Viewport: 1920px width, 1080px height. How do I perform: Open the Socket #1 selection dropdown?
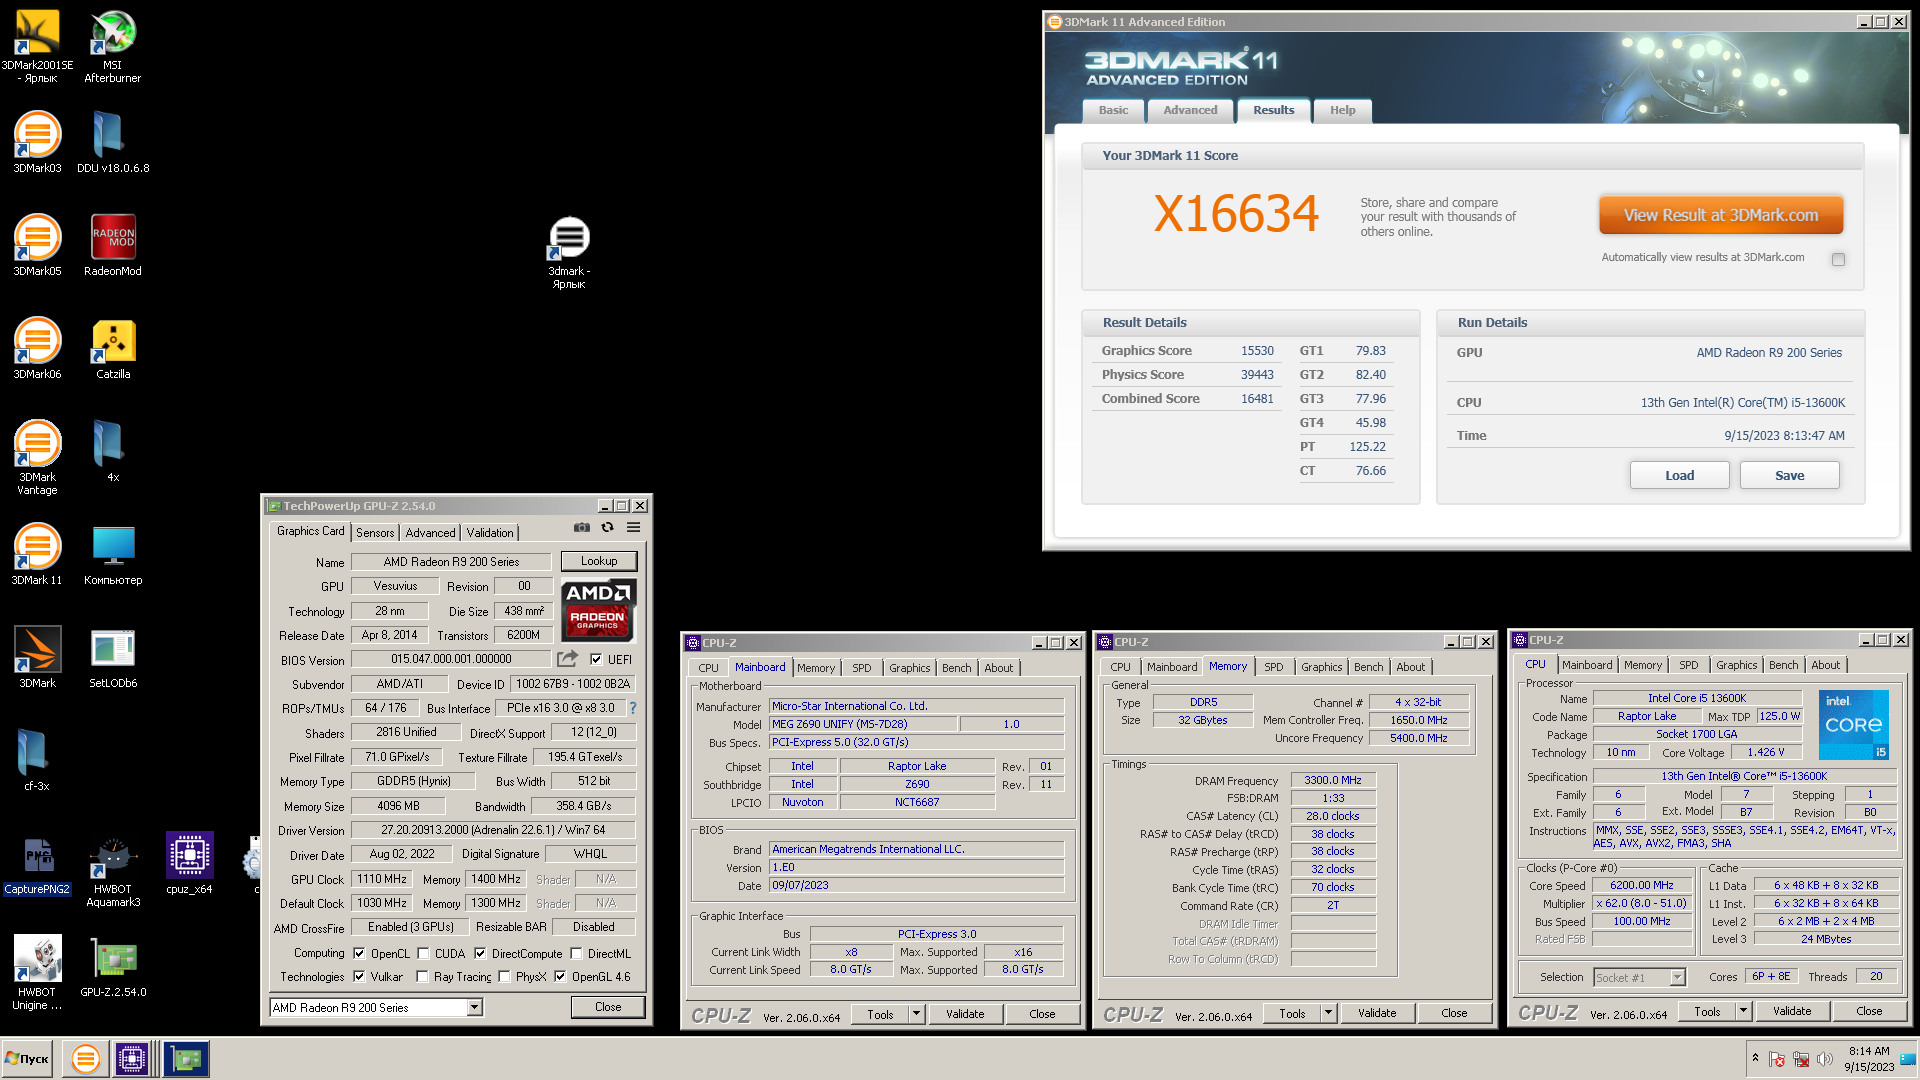[1640, 977]
